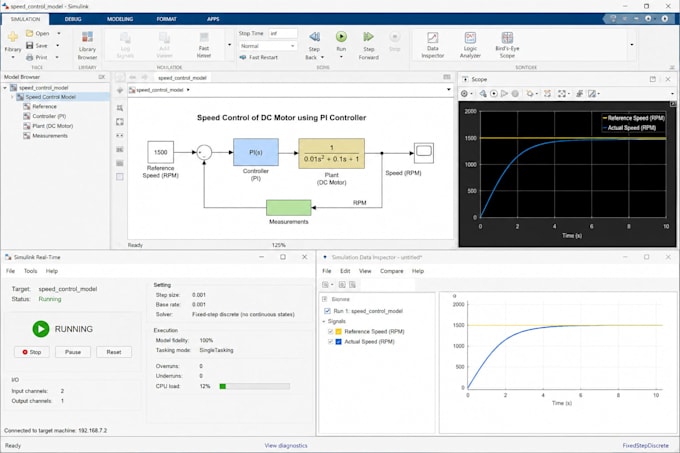Open the Stop Time input field
Image resolution: width=680 pixels, height=453 pixels.
(x=283, y=33)
